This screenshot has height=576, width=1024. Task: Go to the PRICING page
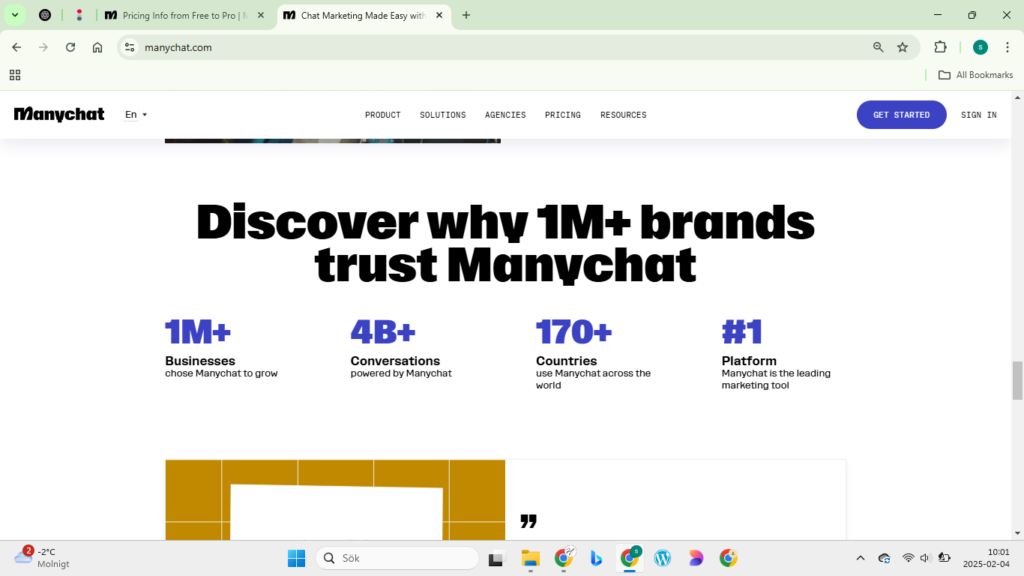coord(563,115)
